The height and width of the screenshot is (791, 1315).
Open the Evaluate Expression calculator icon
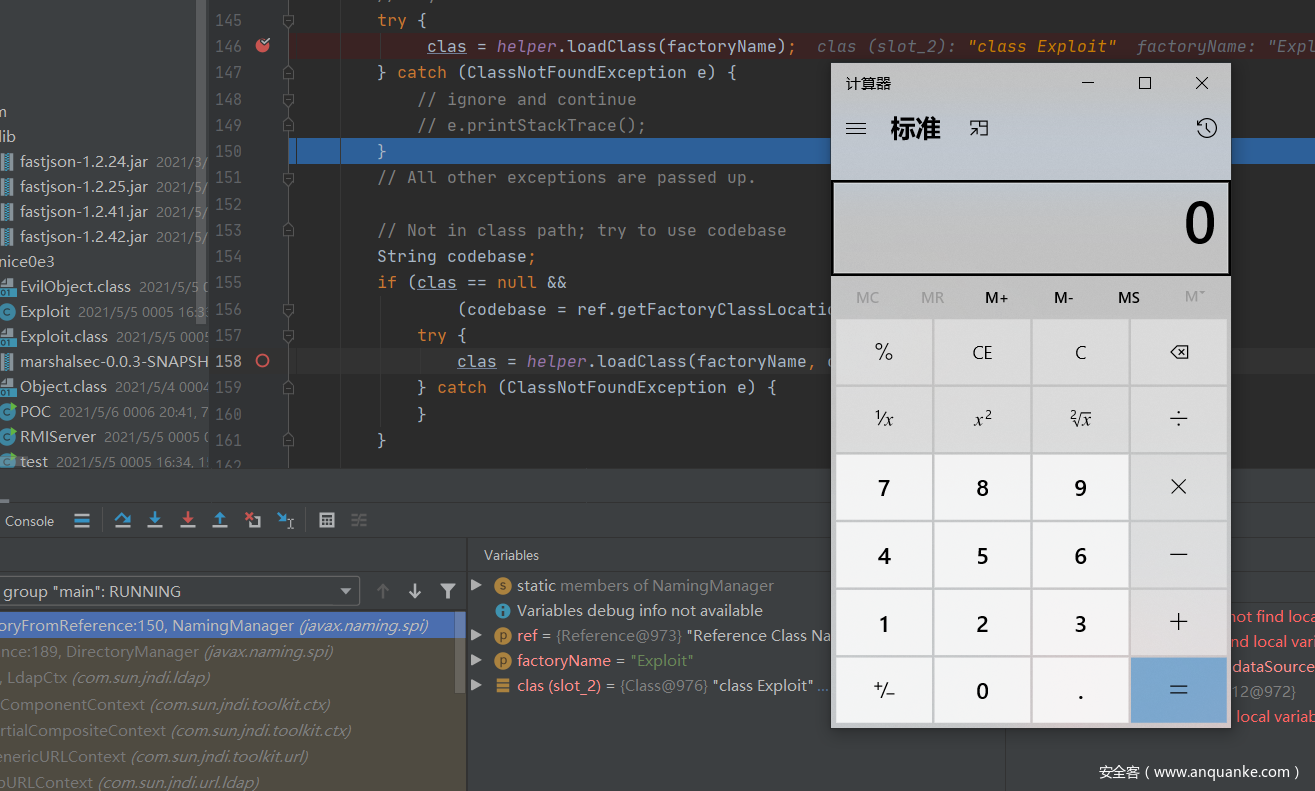(x=326, y=520)
